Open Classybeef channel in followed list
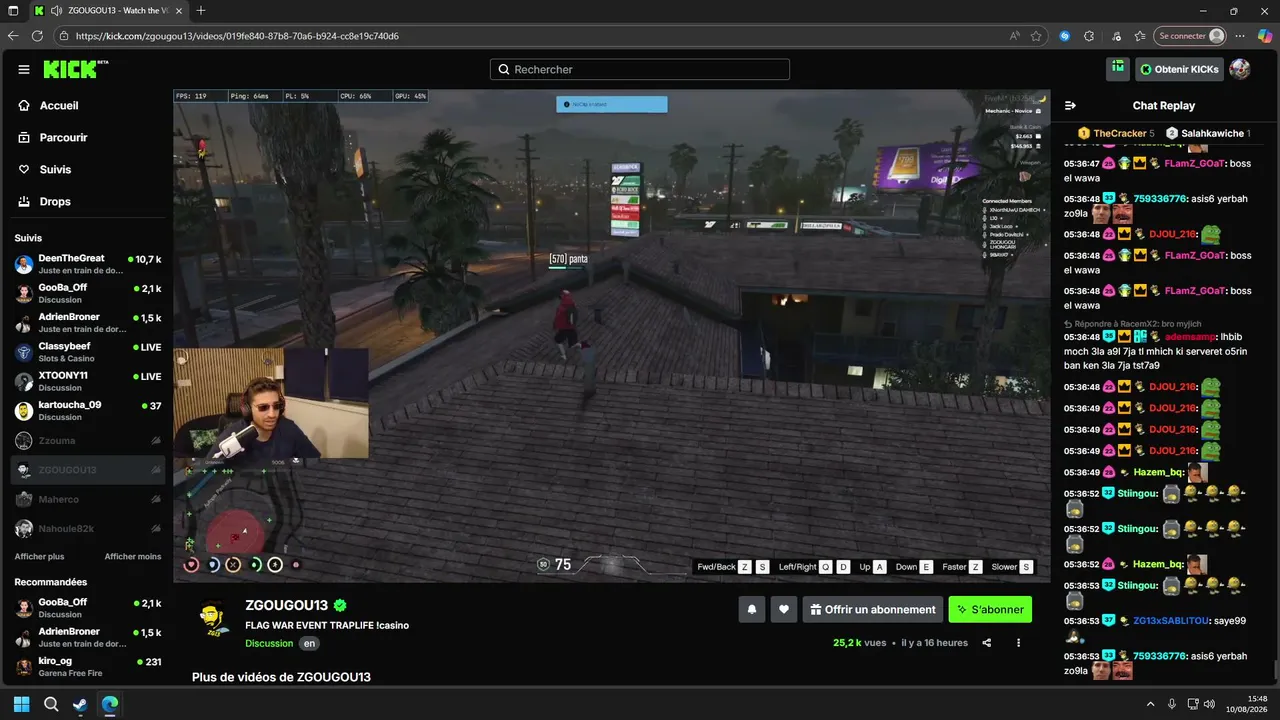 point(88,352)
